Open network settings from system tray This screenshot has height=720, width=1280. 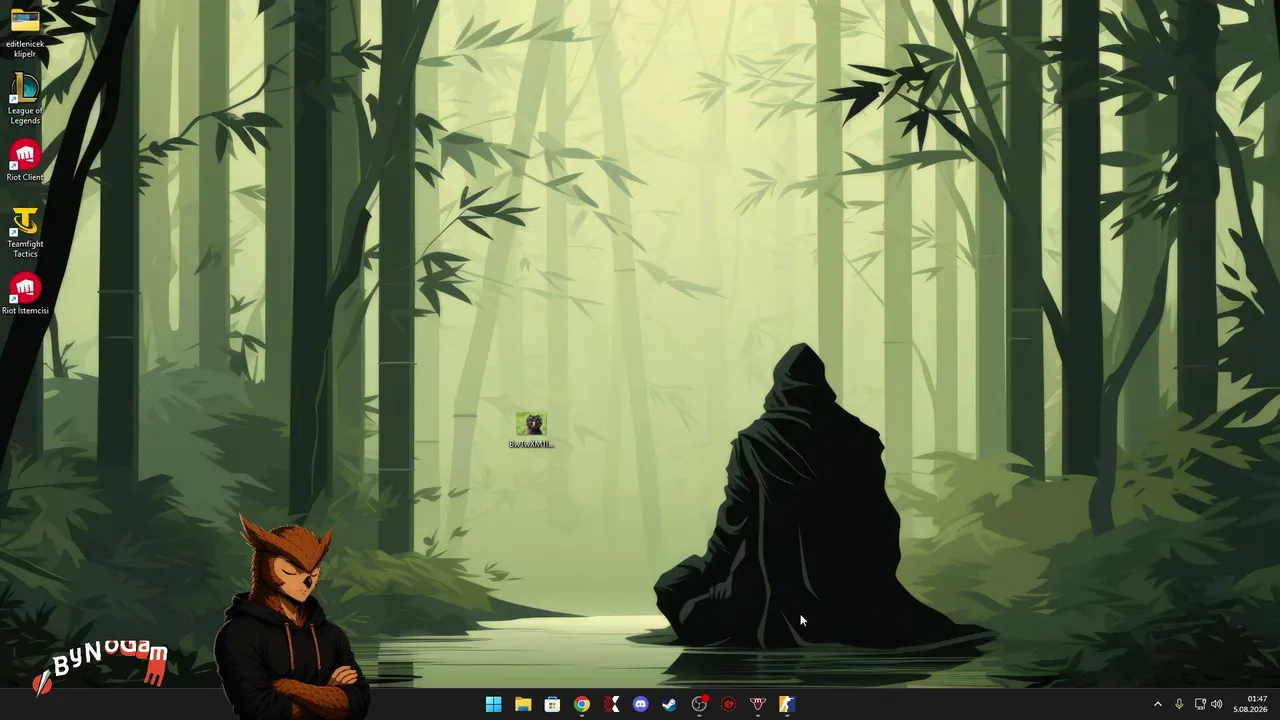[x=1200, y=705]
